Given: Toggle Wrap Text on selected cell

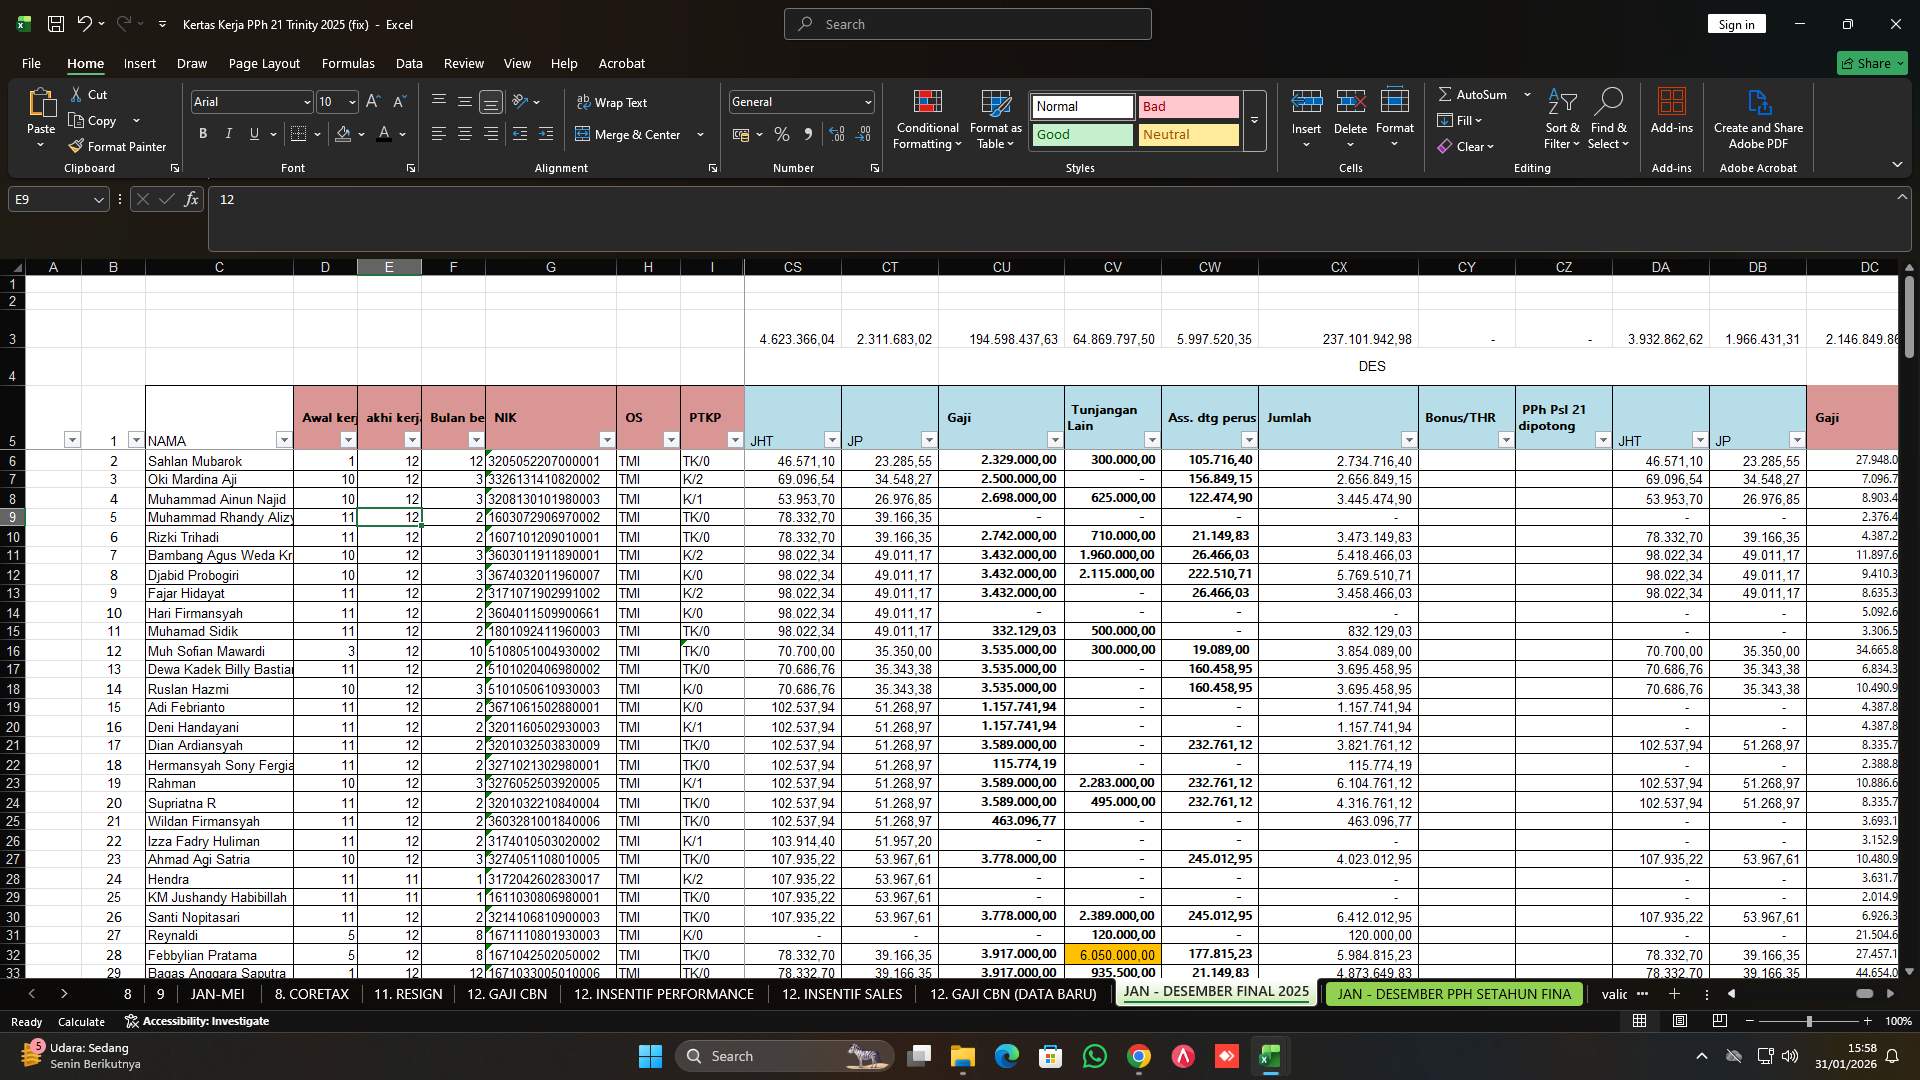Looking at the screenshot, I should 610,102.
